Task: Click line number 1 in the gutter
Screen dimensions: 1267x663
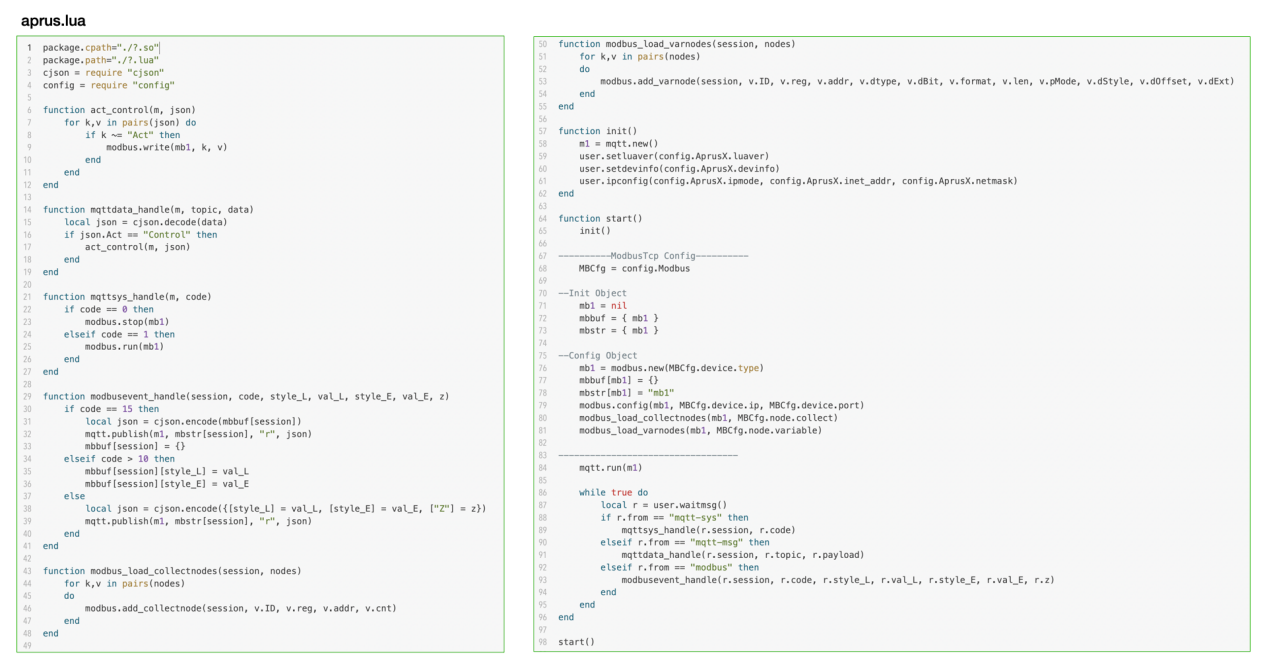Action: pyautogui.click(x=29, y=47)
